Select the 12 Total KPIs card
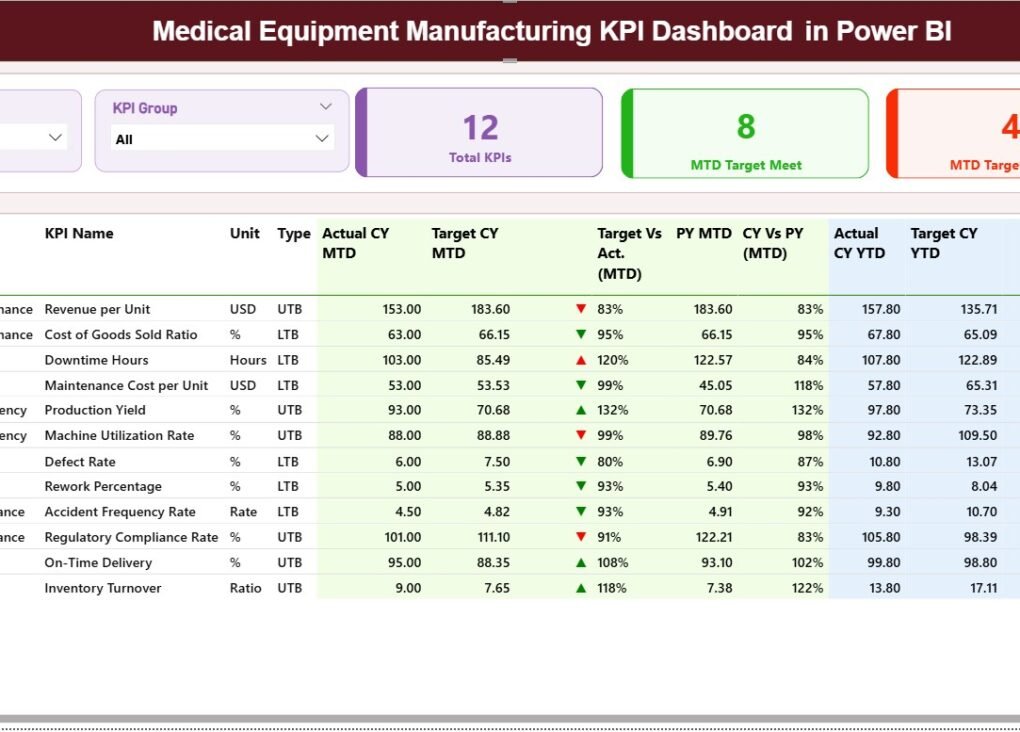The height and width of the screenshot is (732, 1020). click(x=478, y=131)
